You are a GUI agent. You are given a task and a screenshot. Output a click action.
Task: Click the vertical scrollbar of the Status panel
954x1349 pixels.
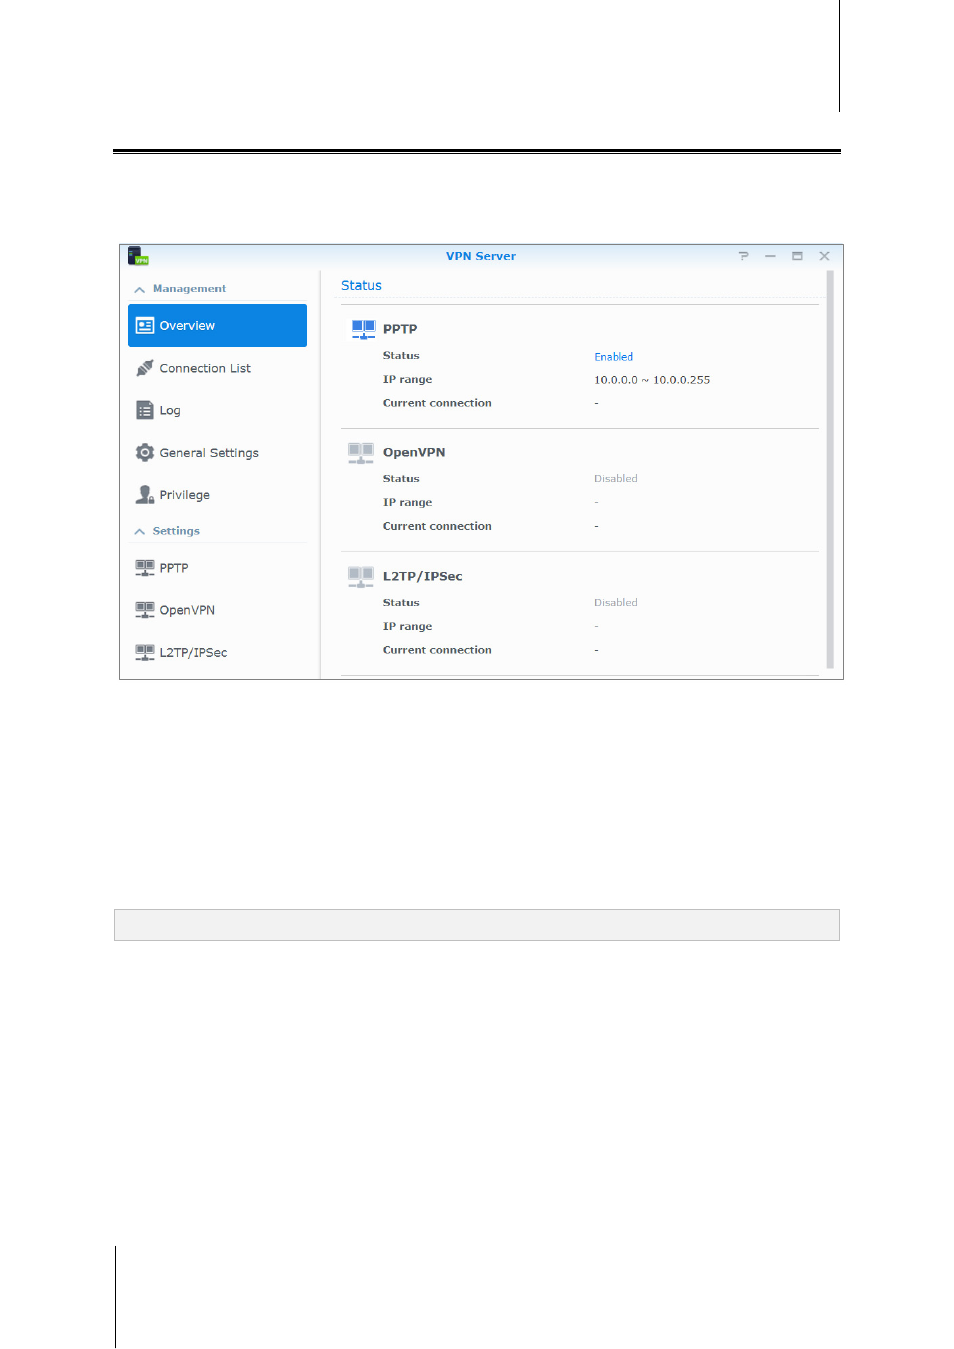(x=830, y=470)
